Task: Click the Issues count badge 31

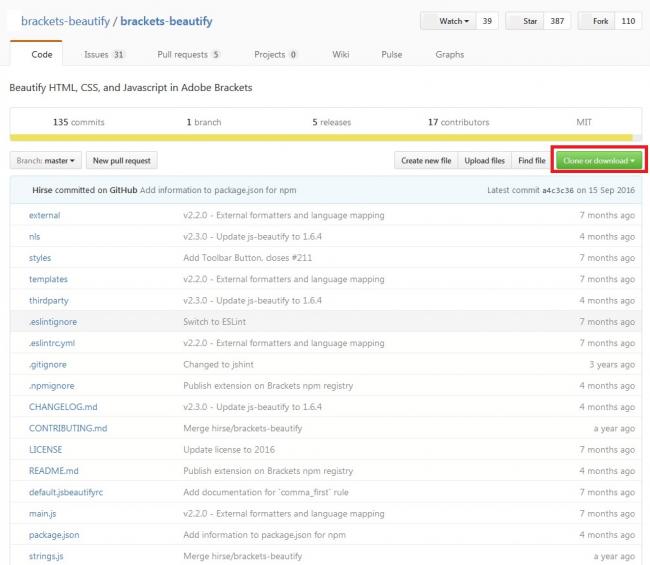Action: (119, 54)
